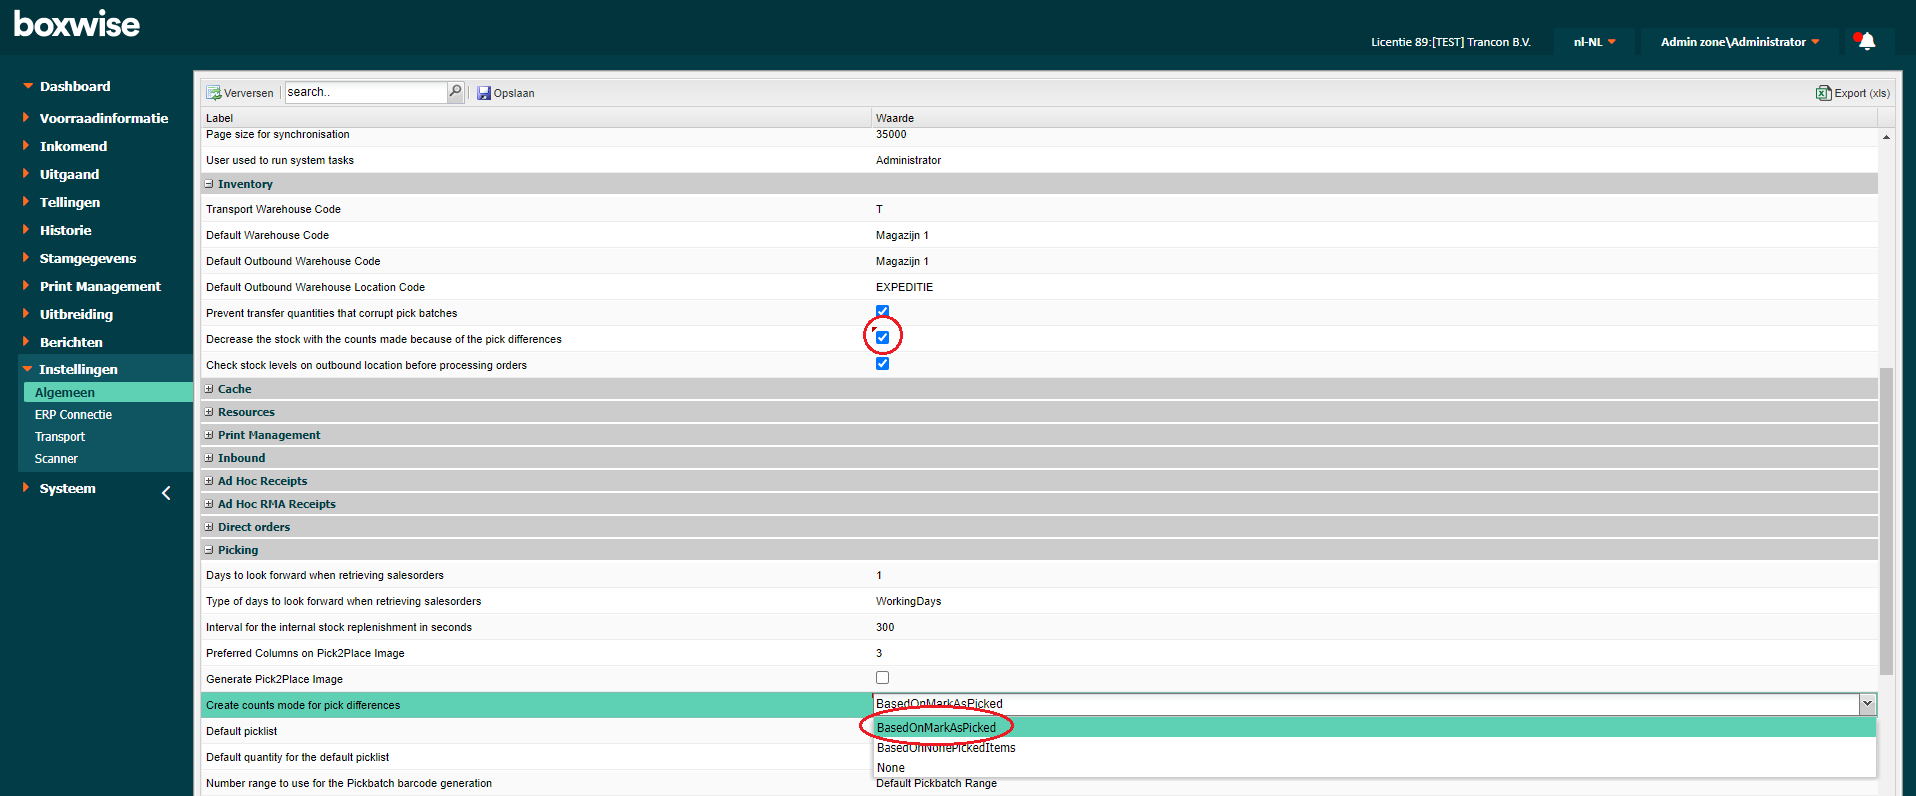Viewport: 1916px width, 796px height.
Task: Click the Export (xls) link
Action: pos(1862,93)
